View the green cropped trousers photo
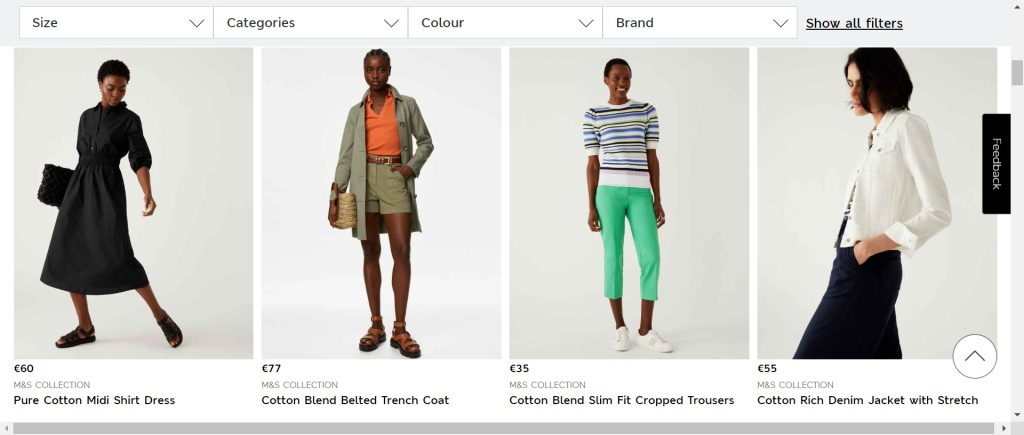This screenshot has width=1024, height=435. [x=629, y=203]
